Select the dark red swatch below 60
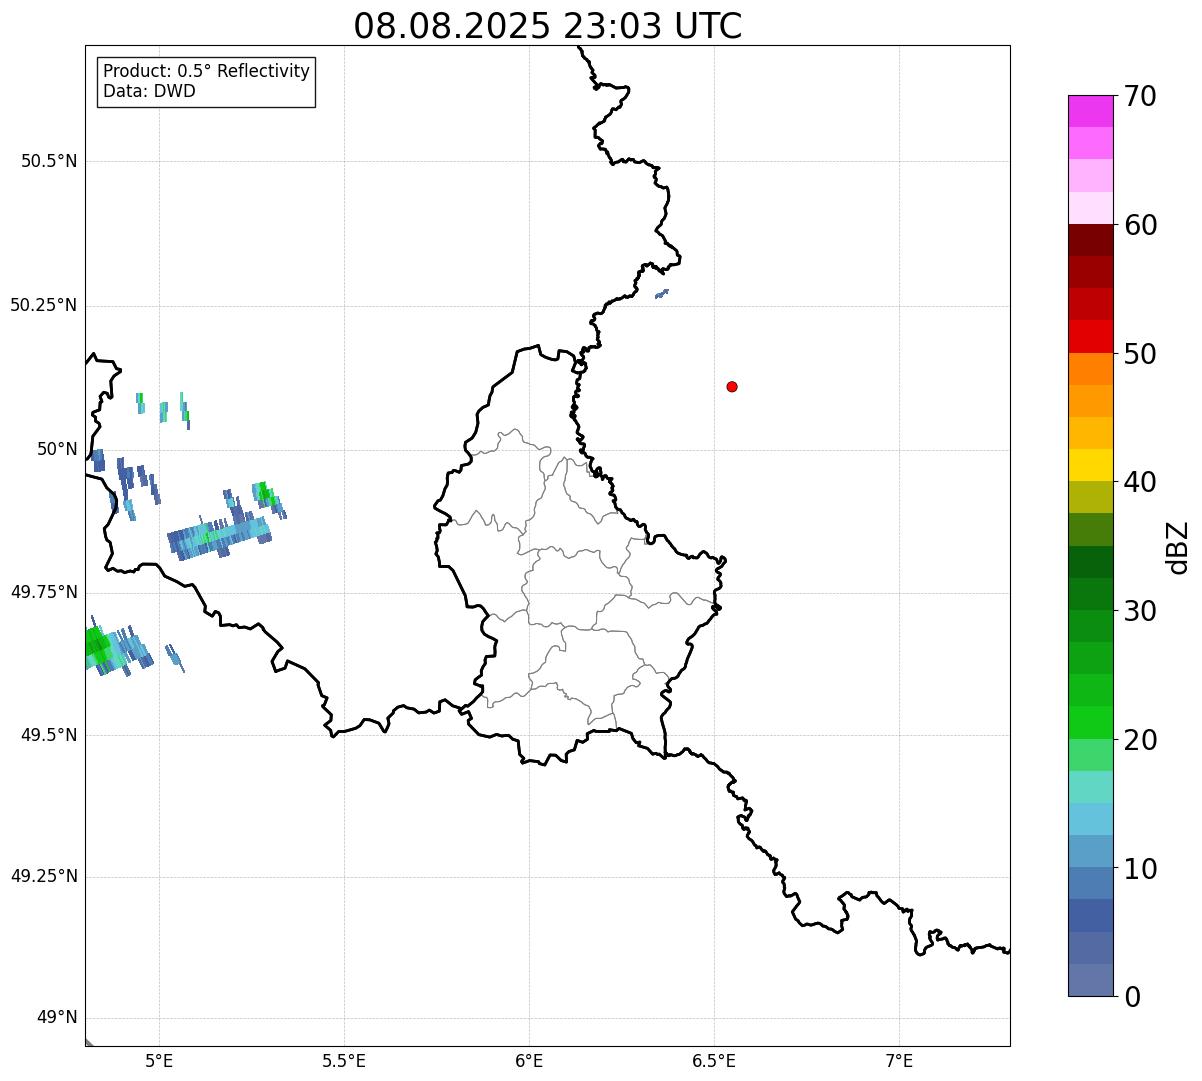This screenshot has height=1081, width=1202. point(1090,240)
